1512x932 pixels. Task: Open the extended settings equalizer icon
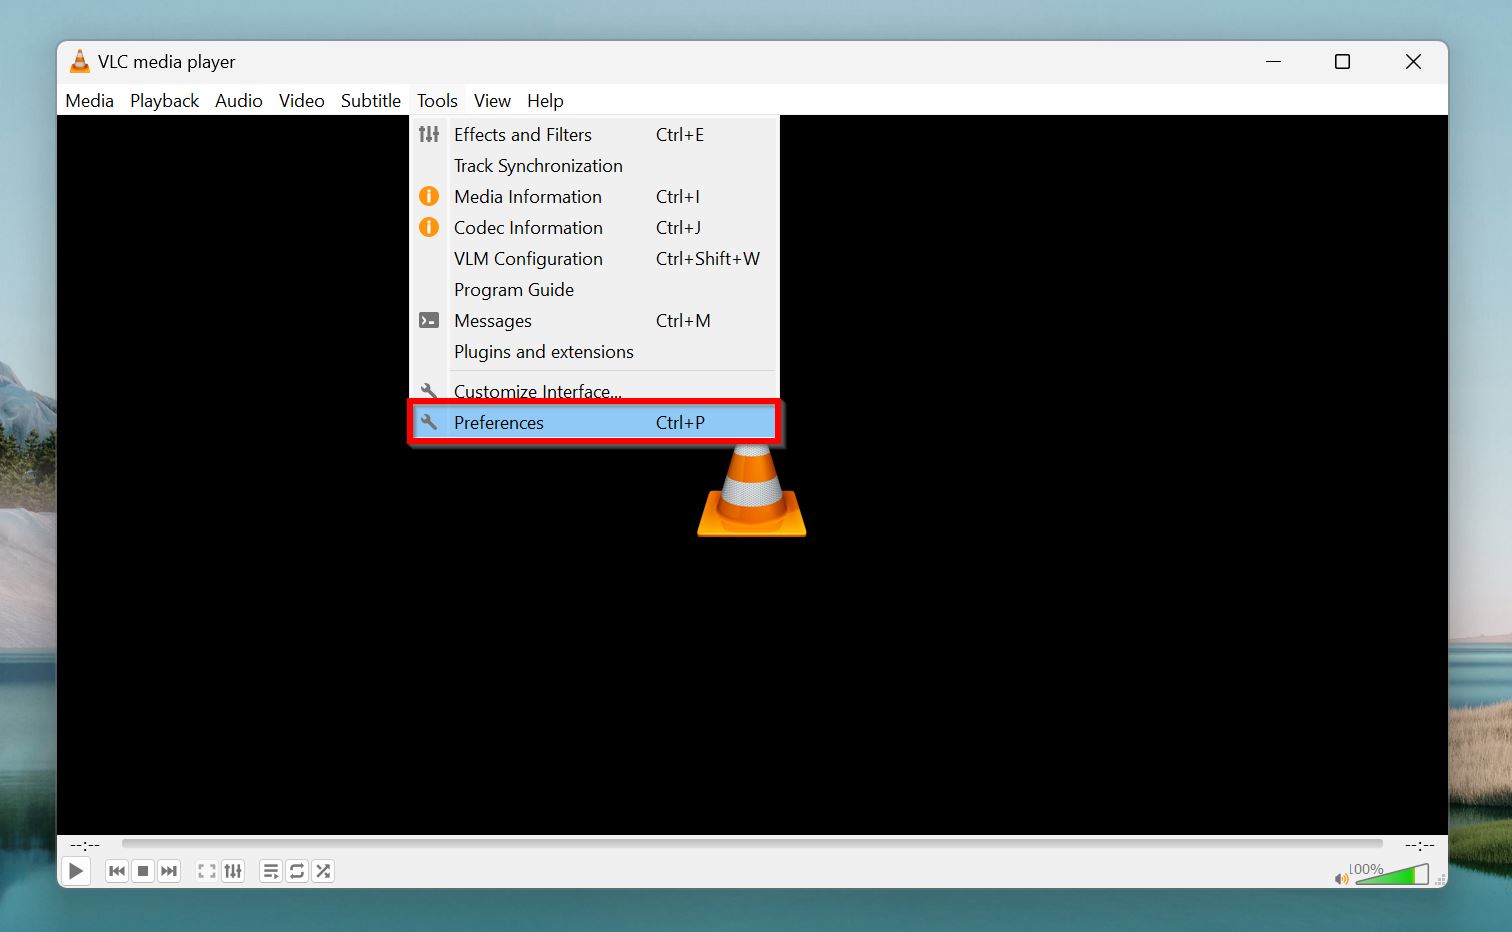[x=233, y=871]
